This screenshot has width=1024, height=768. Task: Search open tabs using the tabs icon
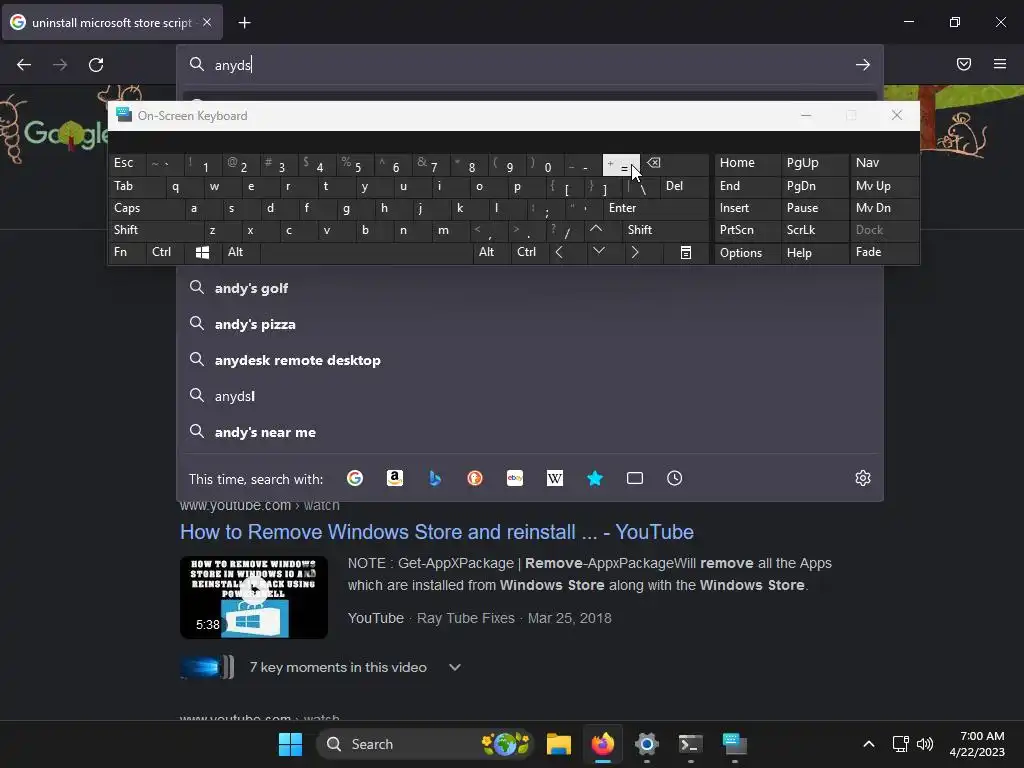(635, 478)
